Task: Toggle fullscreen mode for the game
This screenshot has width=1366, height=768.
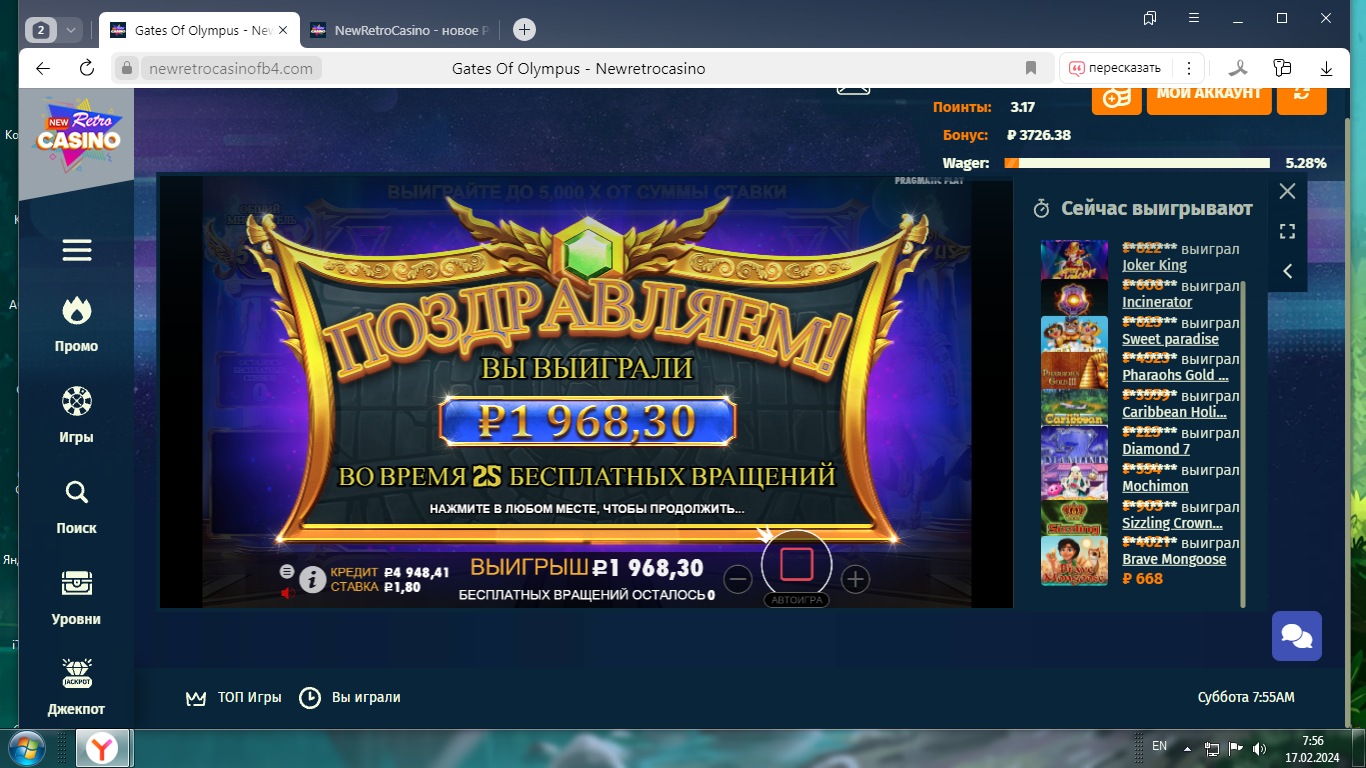Action: 1287,231
